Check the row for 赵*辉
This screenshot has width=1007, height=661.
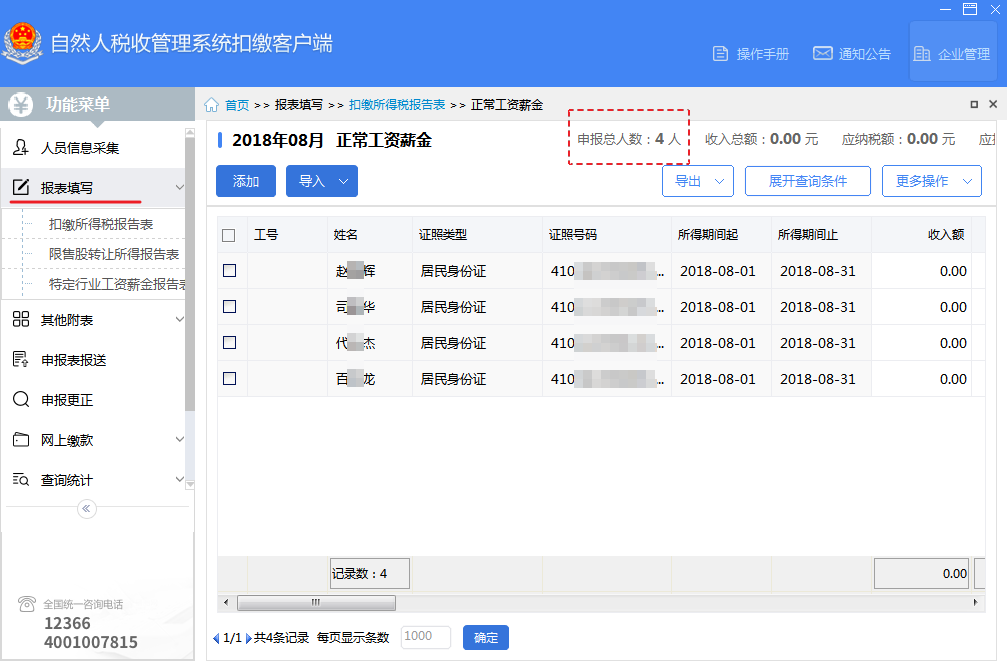(229, 270)
